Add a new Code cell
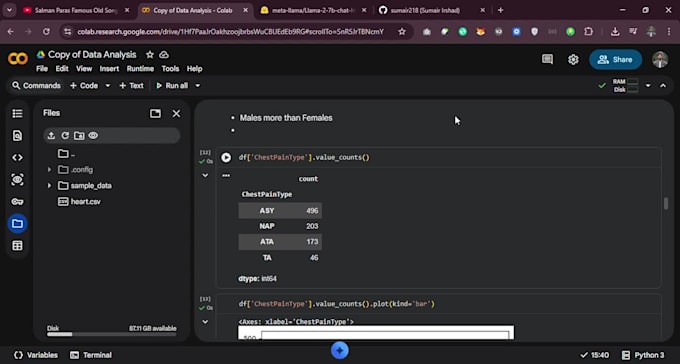 tap(84, 85)
